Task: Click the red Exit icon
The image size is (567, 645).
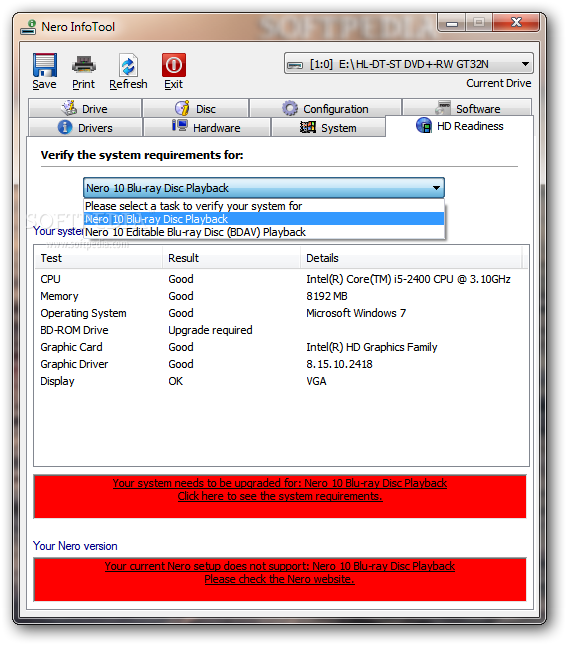Action: 174,65
